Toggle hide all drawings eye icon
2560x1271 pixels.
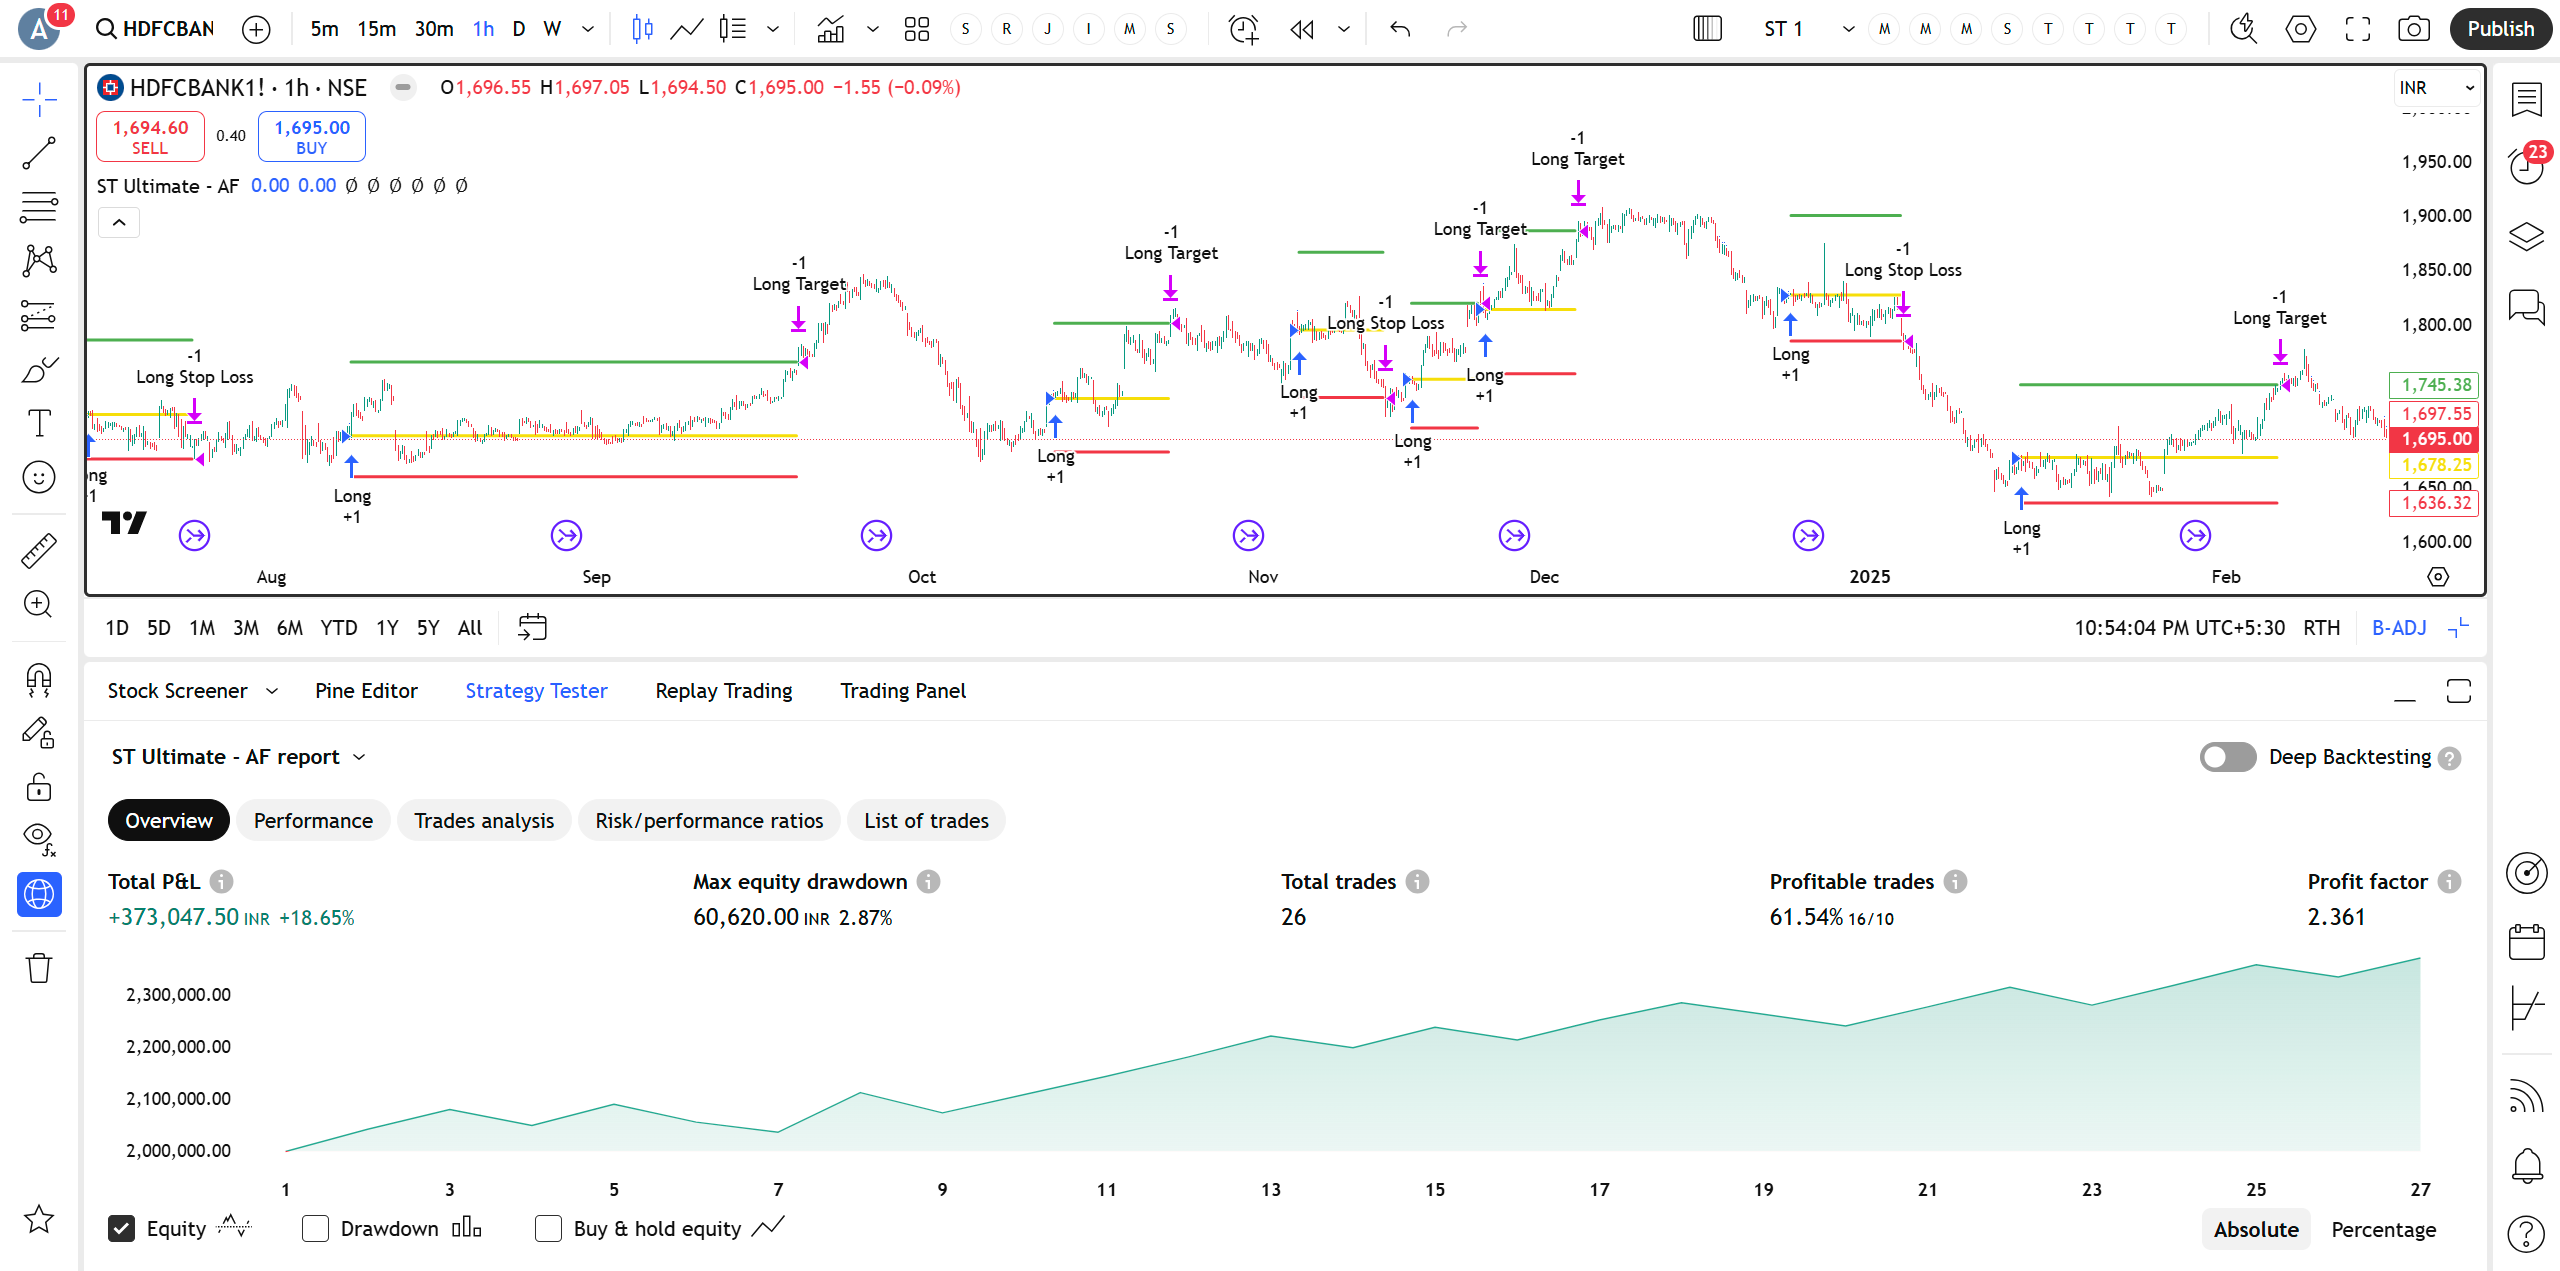point(39,840)
